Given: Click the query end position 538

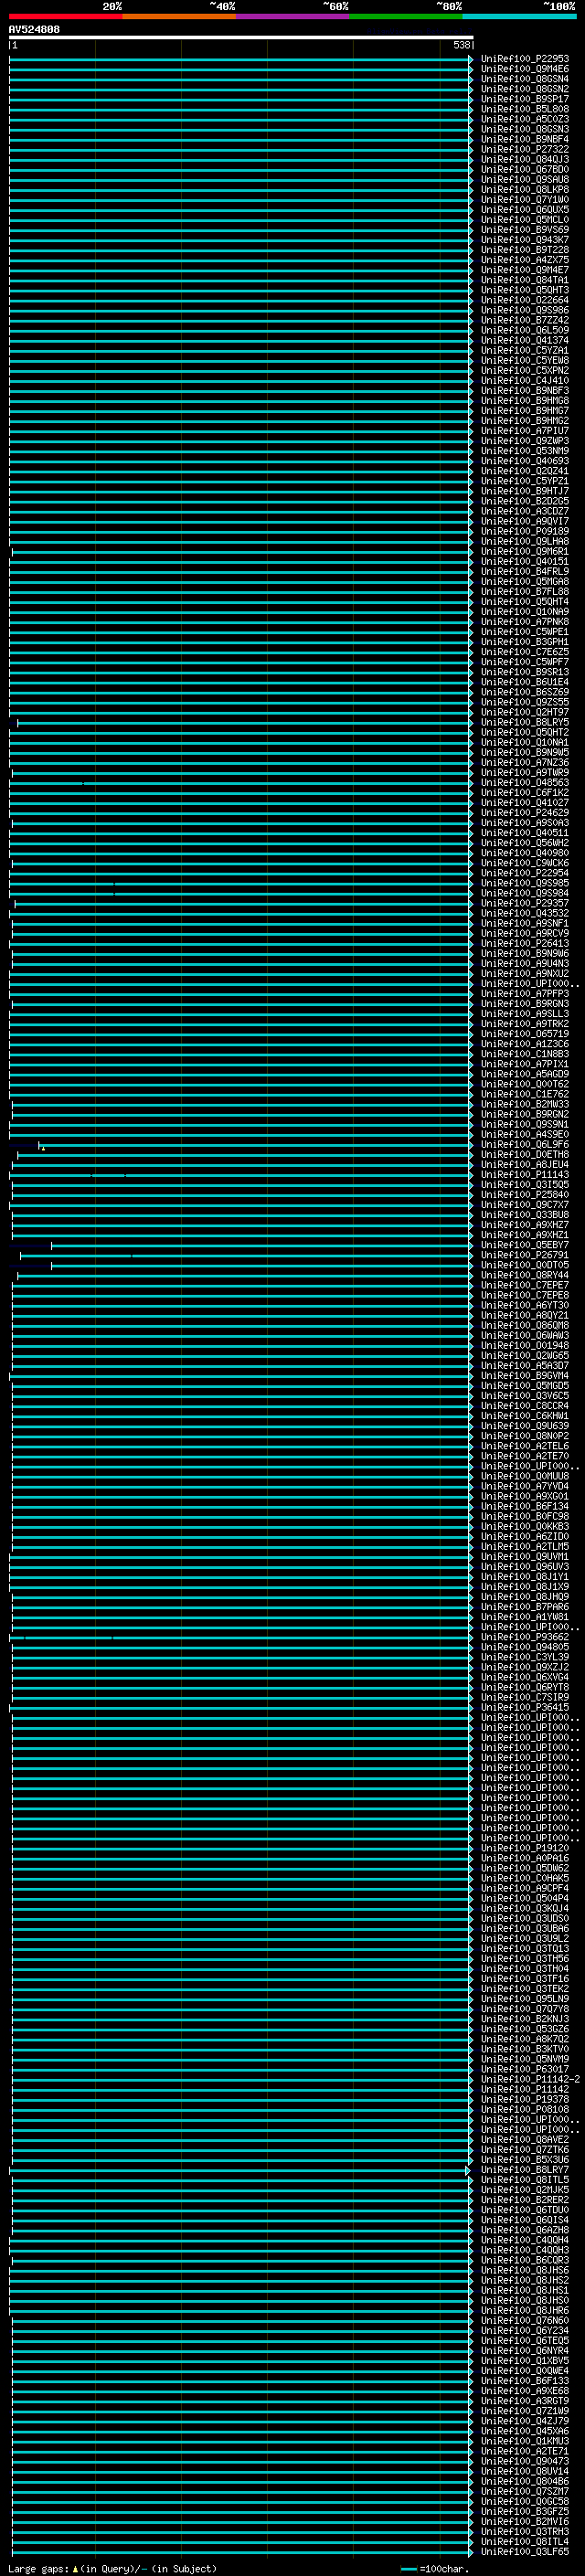Looking at the screenshot, I should pos(461,45).
